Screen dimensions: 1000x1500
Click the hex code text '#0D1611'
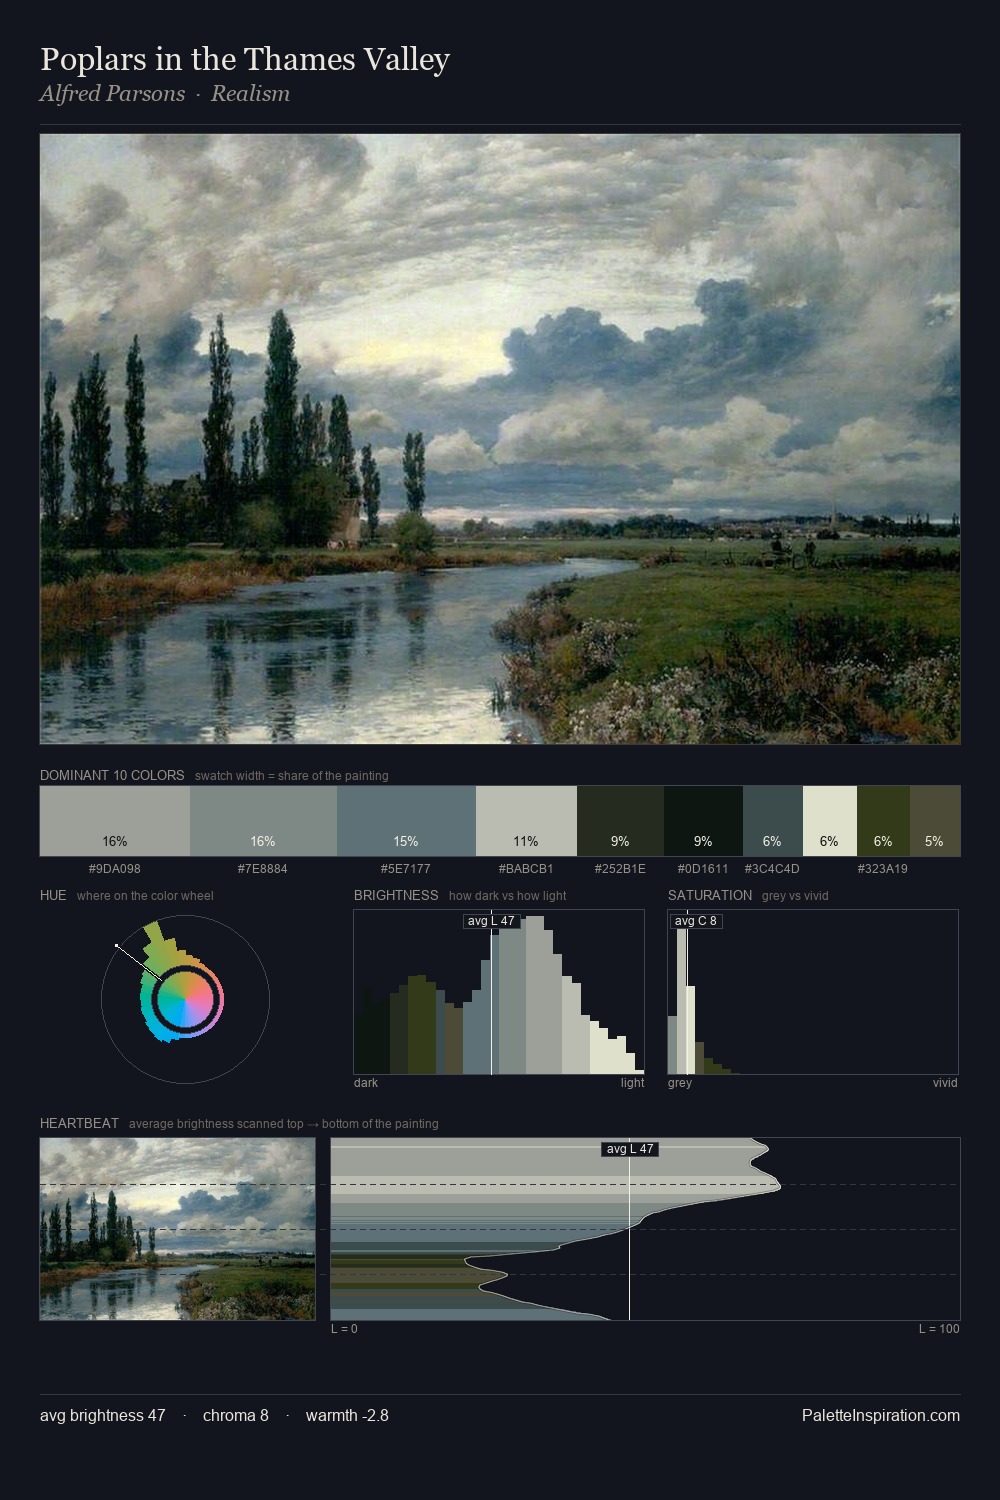703,869
